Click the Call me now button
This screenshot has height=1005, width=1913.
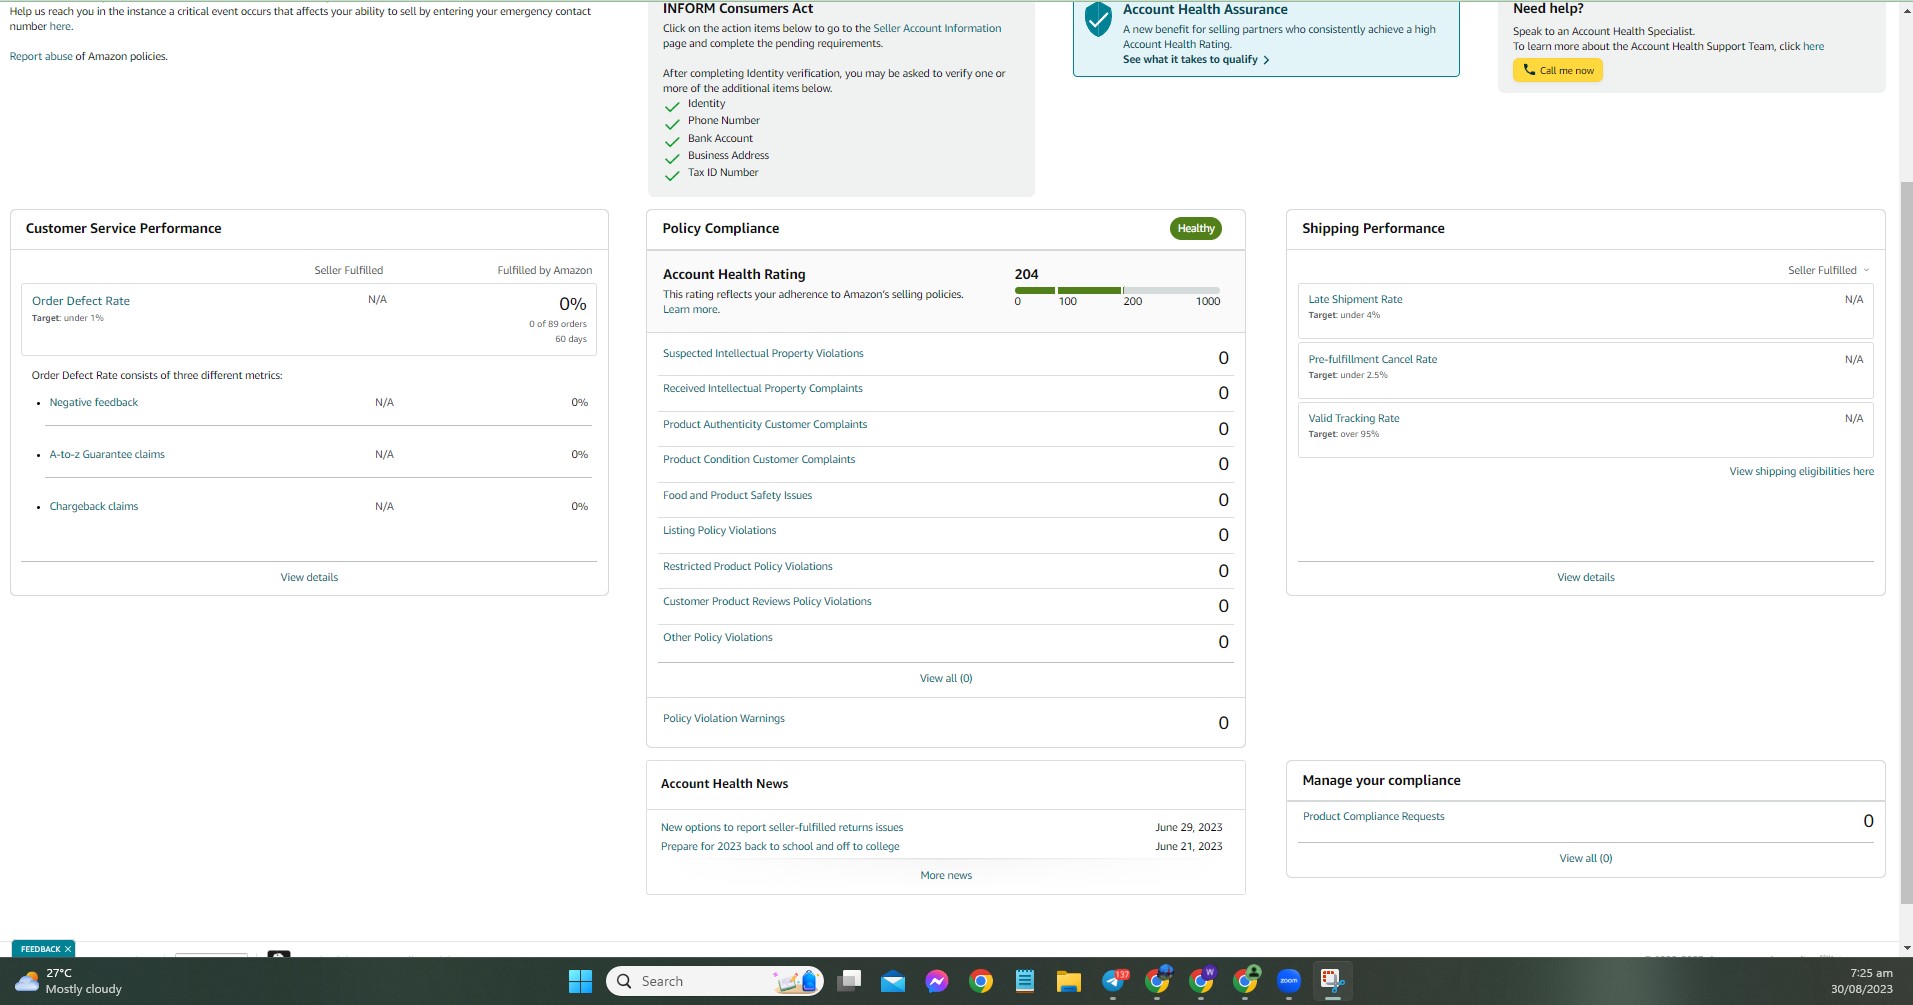(1557, 70)
